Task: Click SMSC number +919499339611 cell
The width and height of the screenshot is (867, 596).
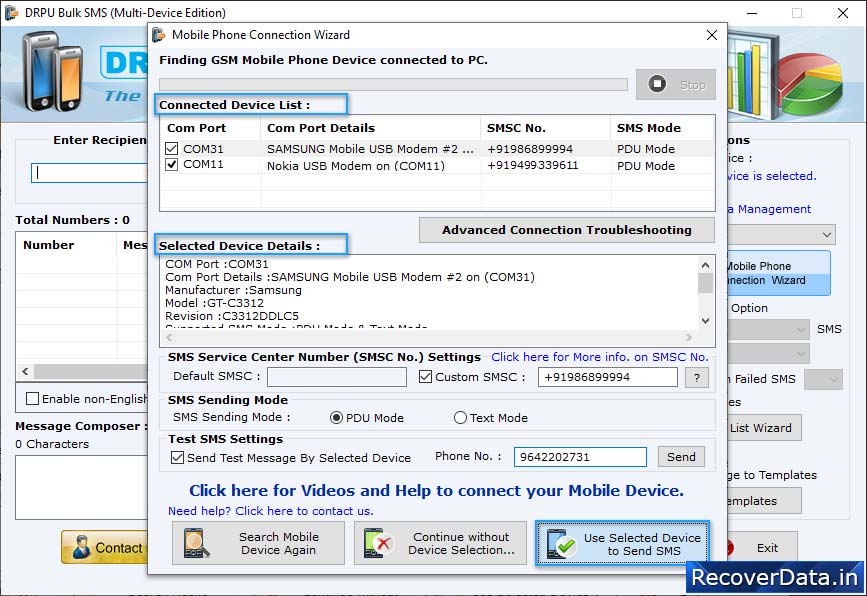Action: tap(532, 166)
